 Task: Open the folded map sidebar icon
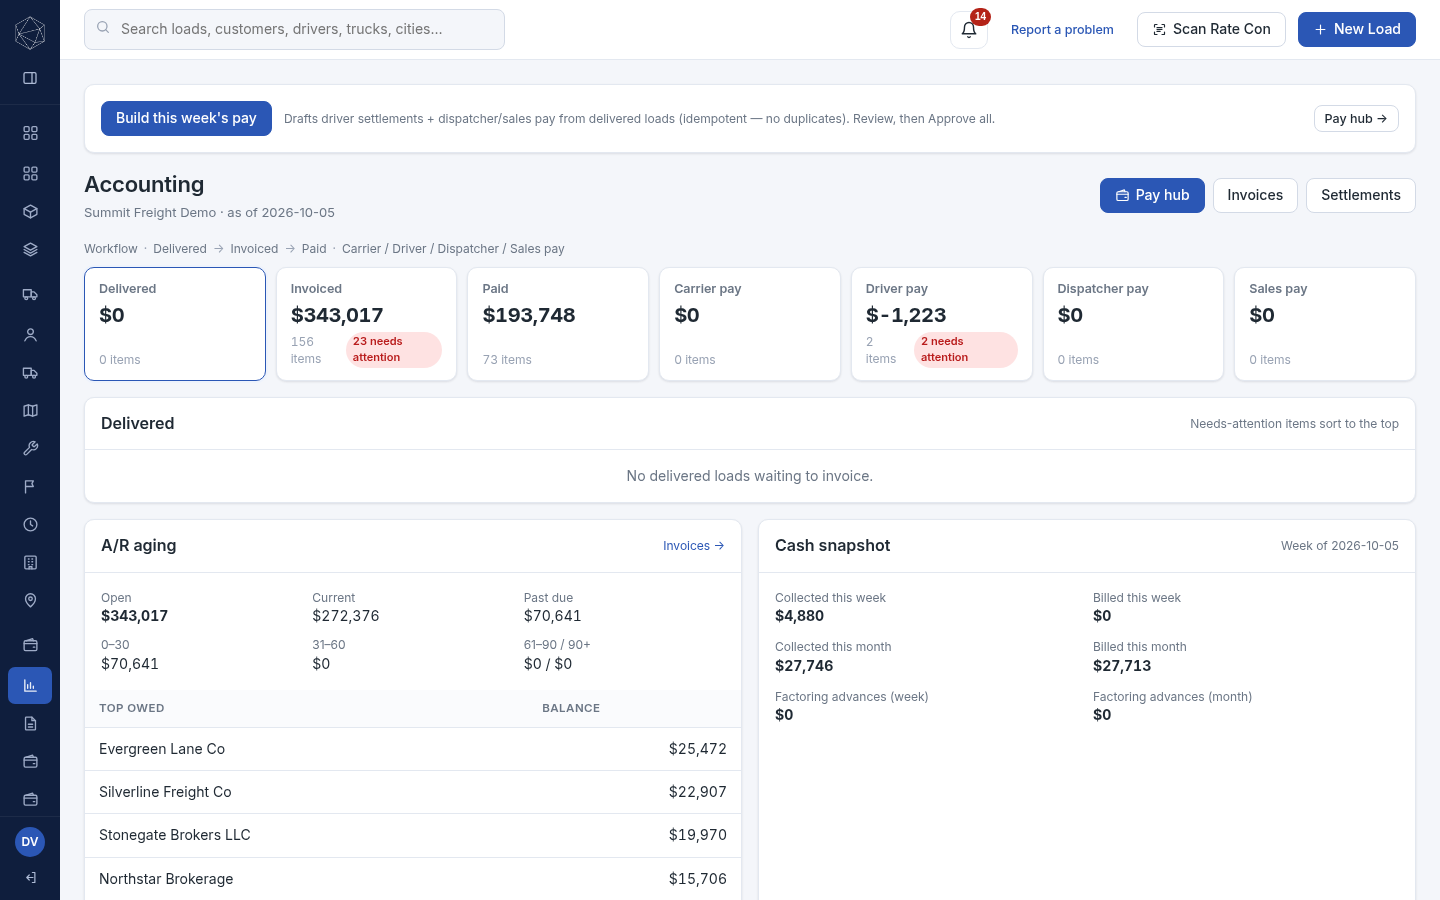(30, 410)
